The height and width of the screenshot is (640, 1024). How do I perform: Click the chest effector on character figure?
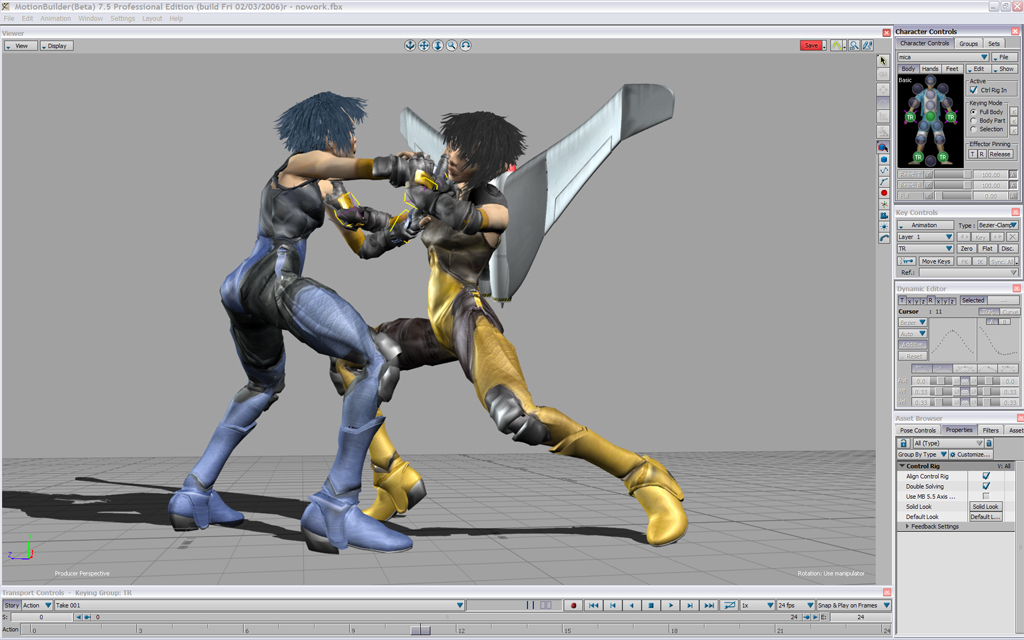(x=930, y=102)
